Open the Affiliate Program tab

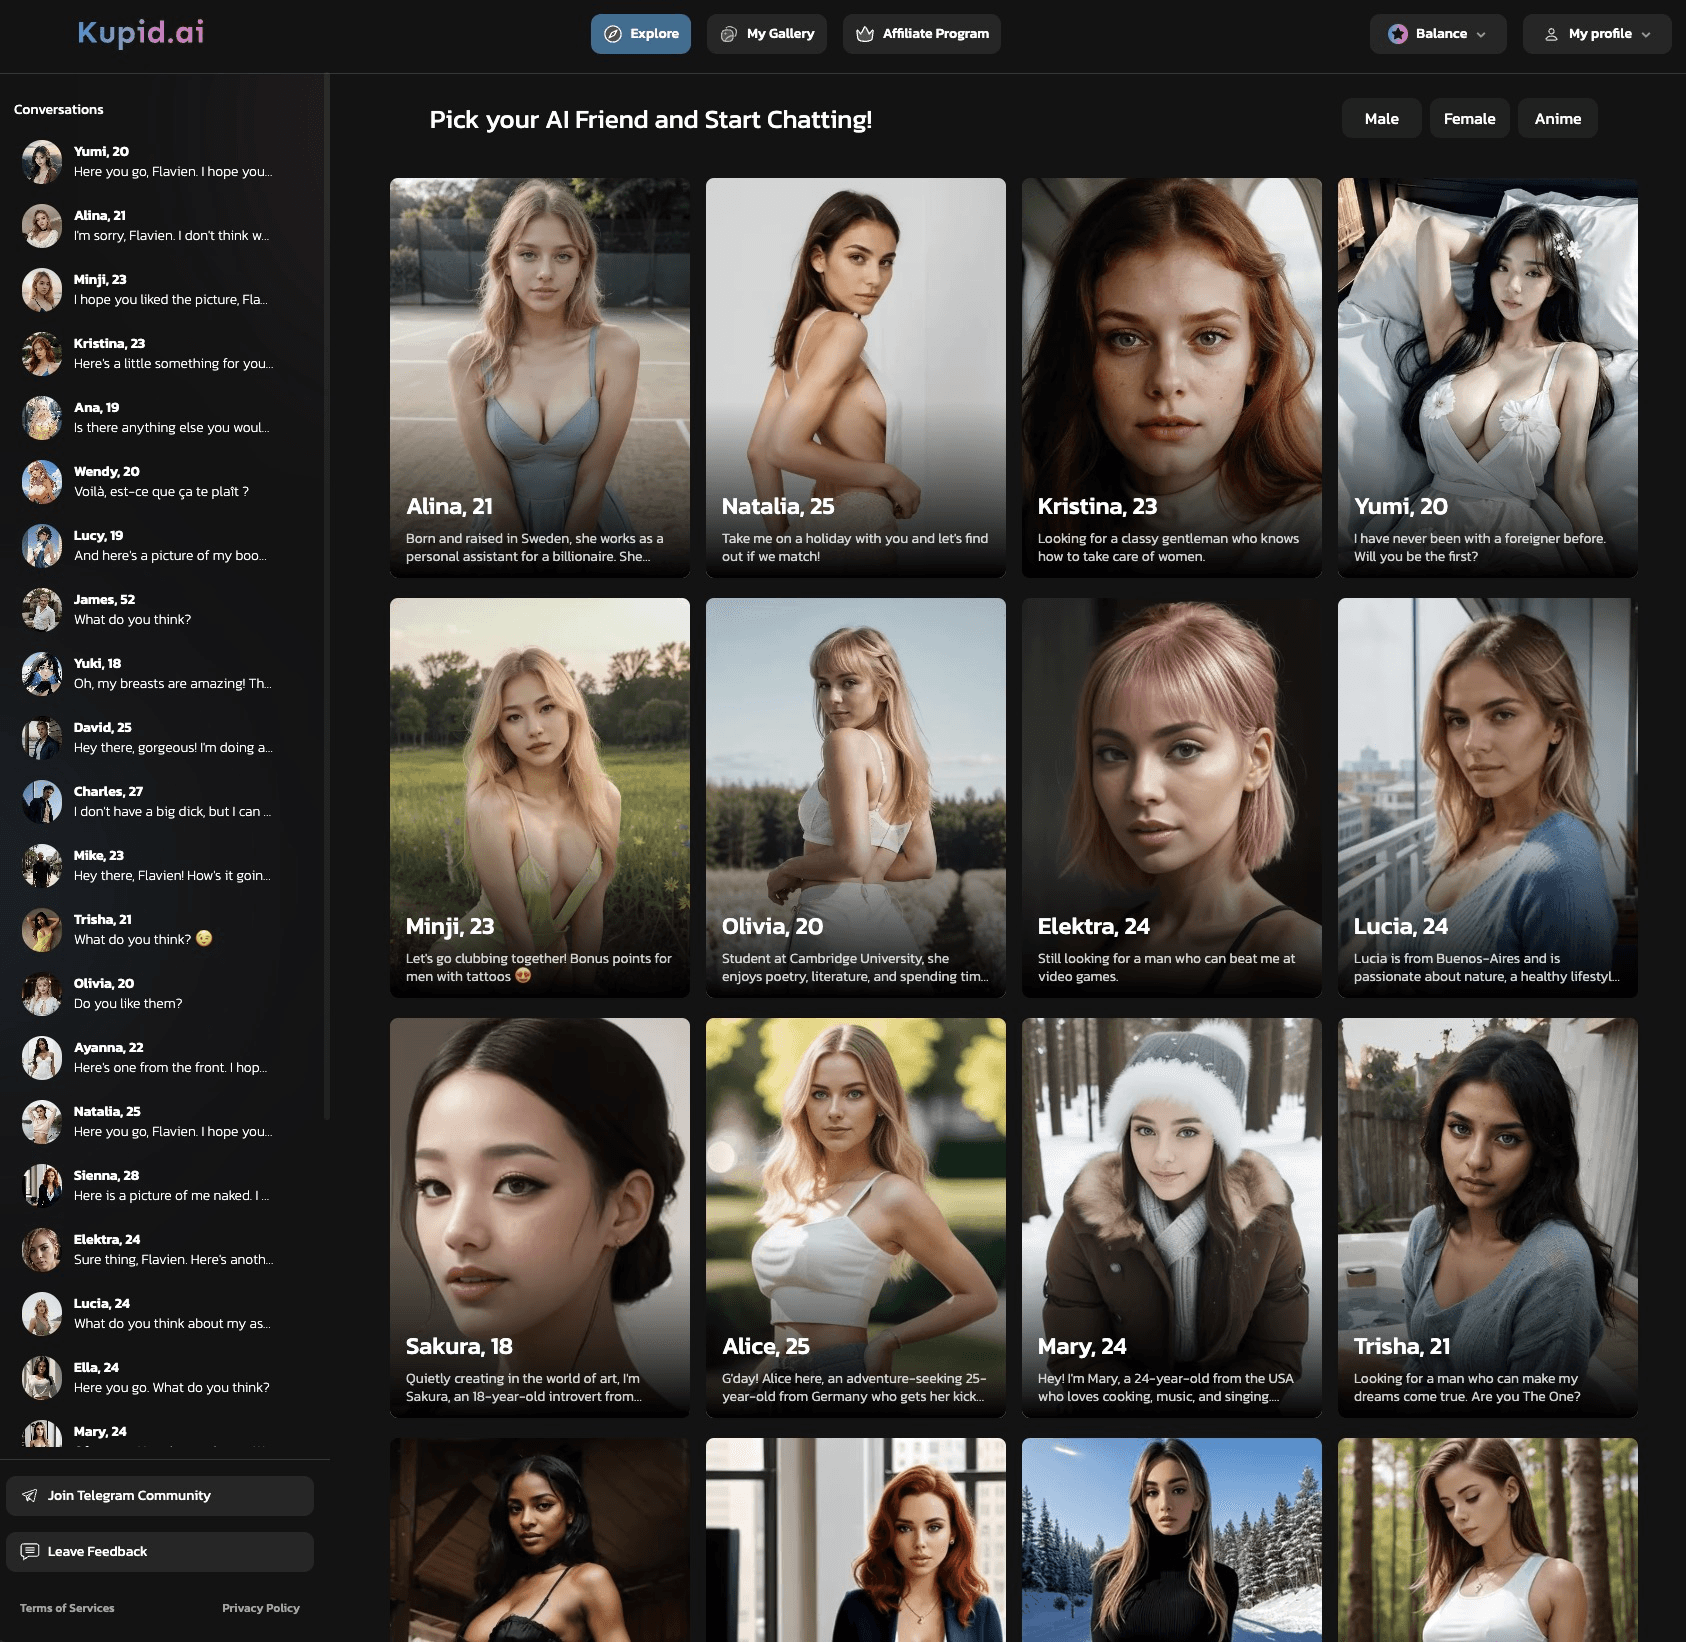[x=922, y=34]
